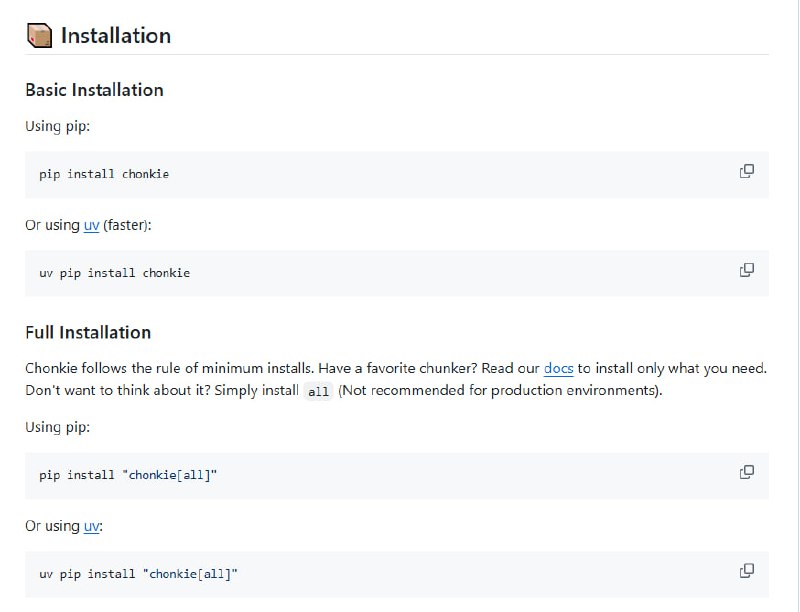Follow the uv link under Full Installation

pos(91,526)
